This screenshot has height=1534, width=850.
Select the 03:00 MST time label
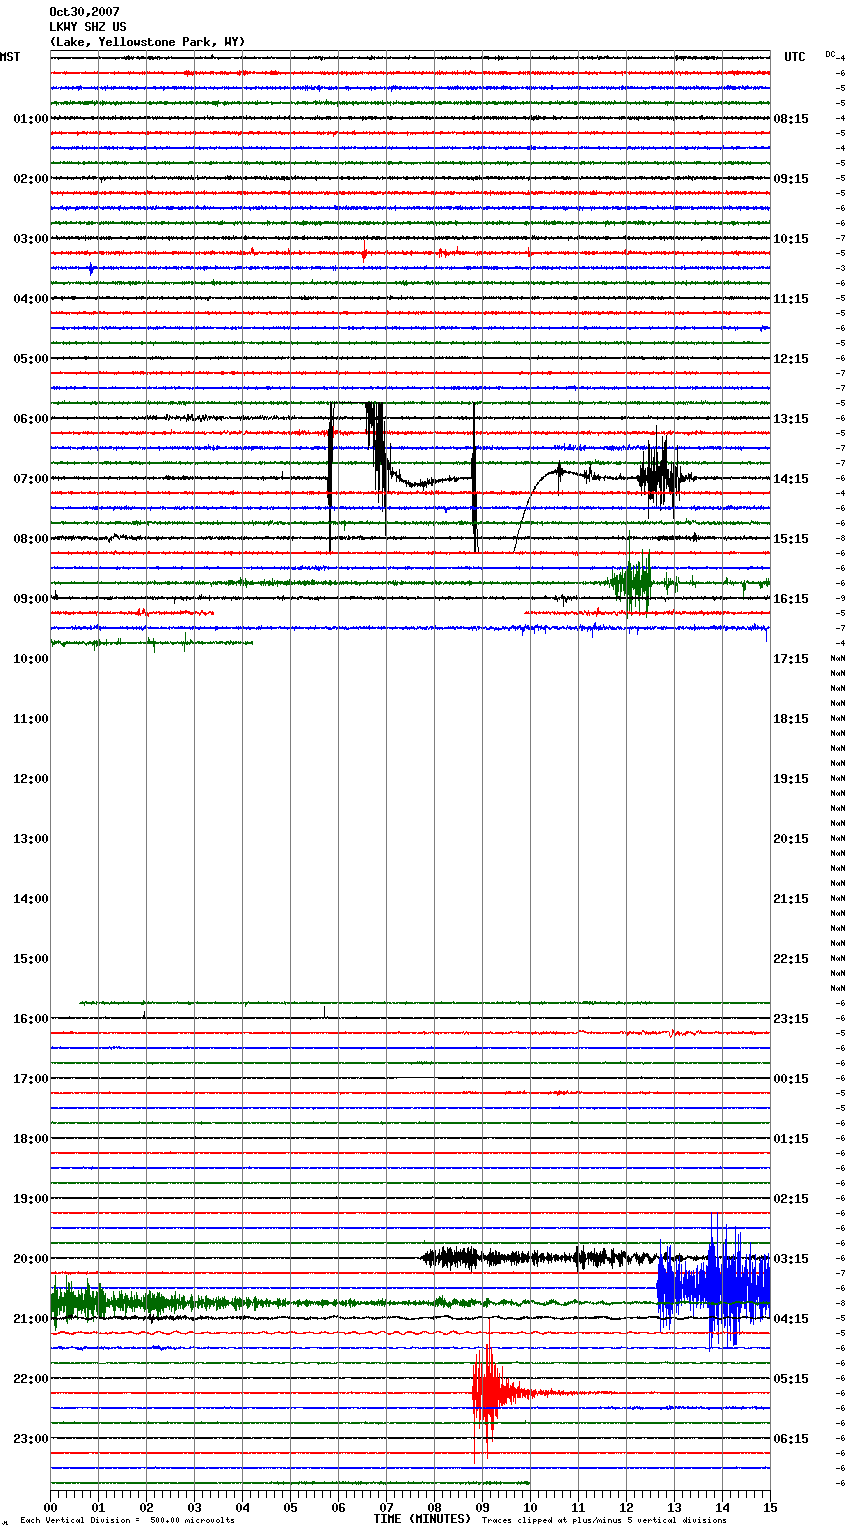pos(31,239)
